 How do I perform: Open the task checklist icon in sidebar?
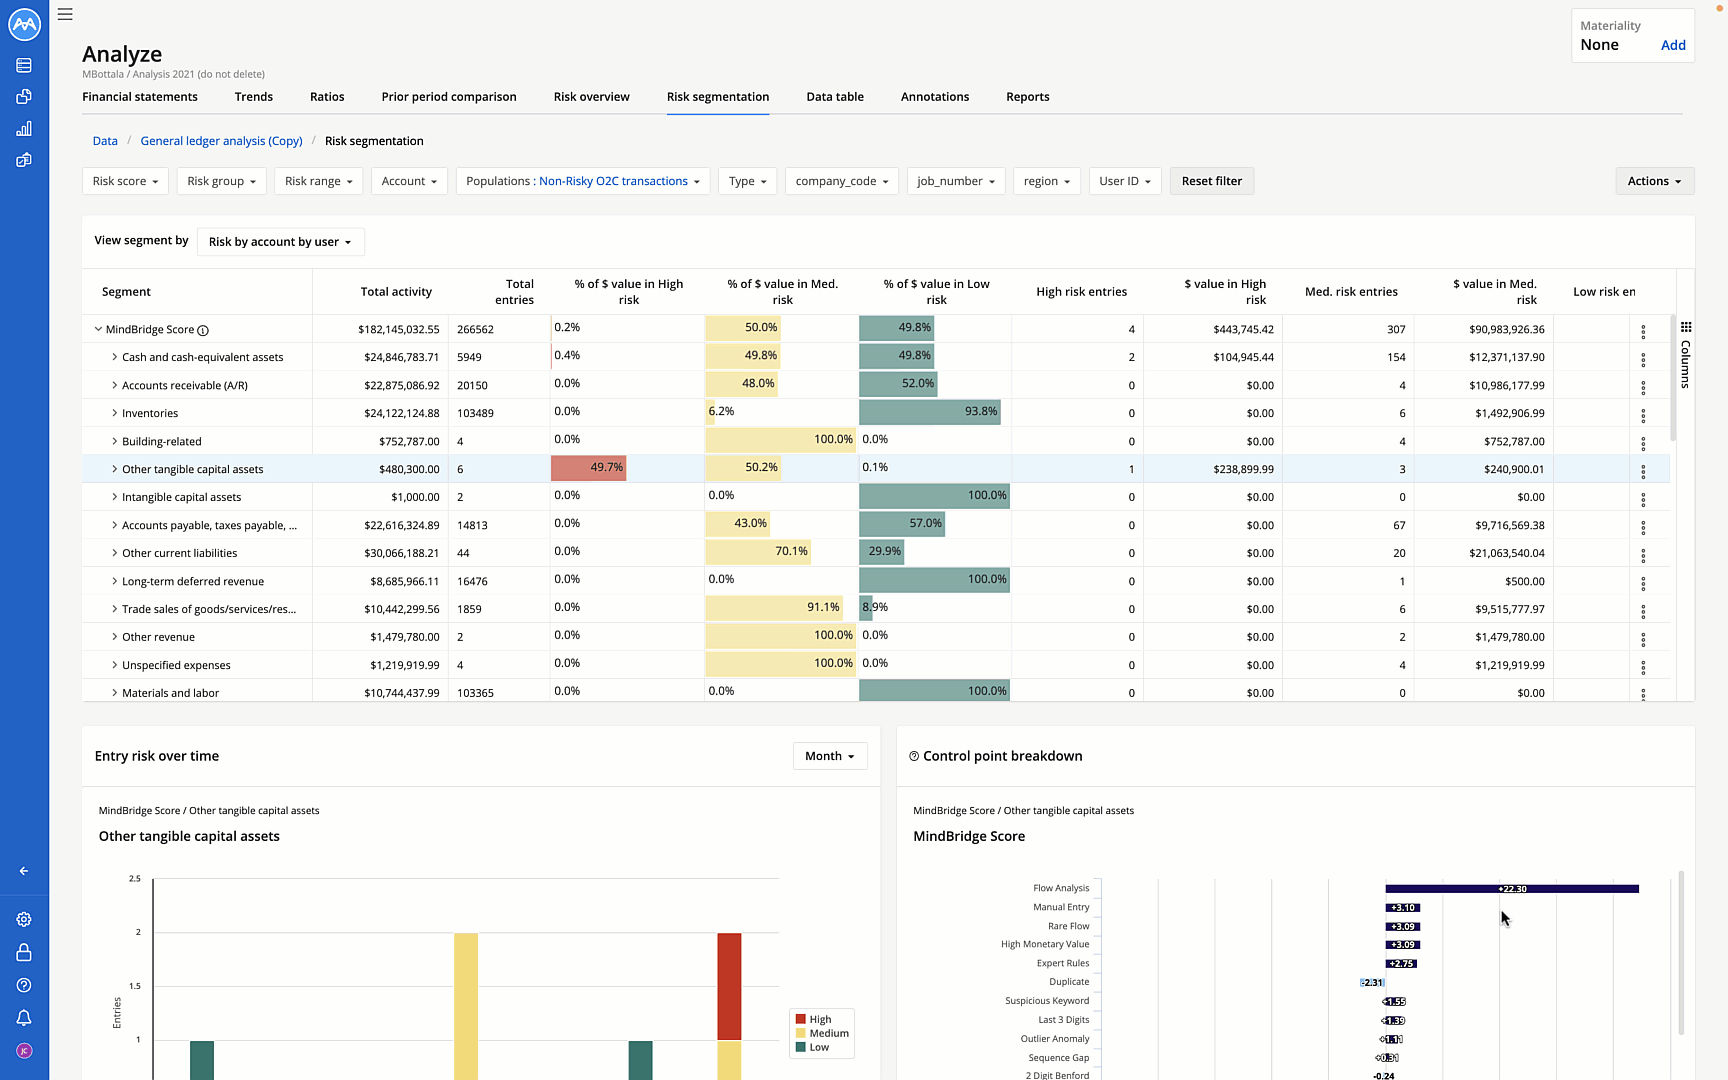coord(24,160)
